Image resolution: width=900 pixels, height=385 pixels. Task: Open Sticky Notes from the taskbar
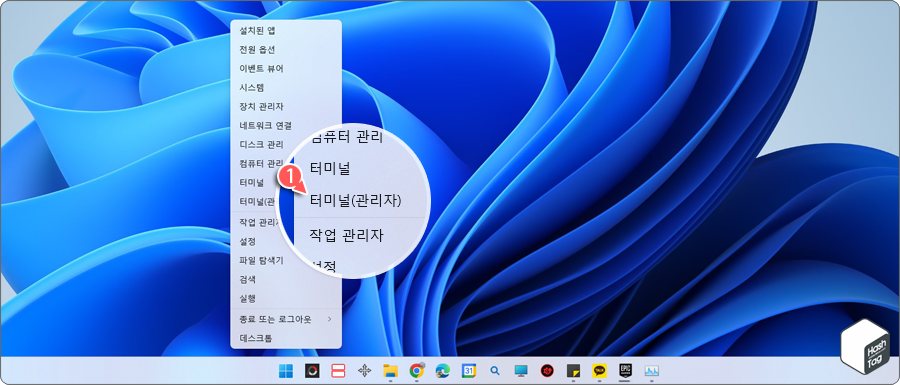coord(573,371)
